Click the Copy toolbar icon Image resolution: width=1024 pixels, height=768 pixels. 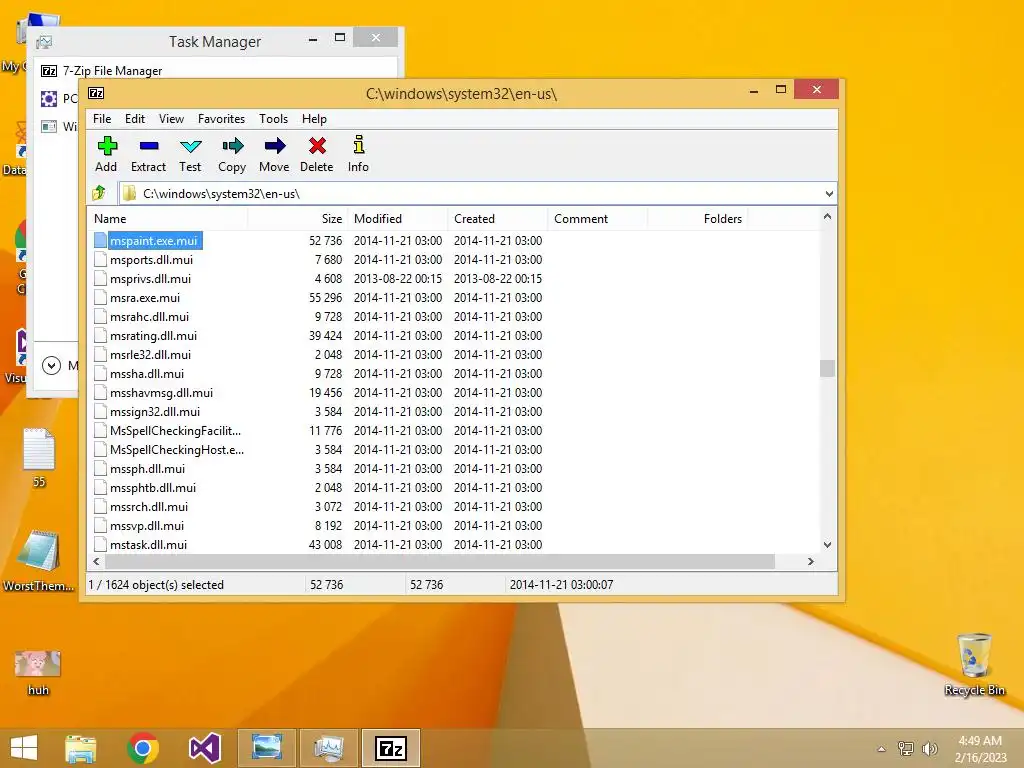[x=232, y=146]
